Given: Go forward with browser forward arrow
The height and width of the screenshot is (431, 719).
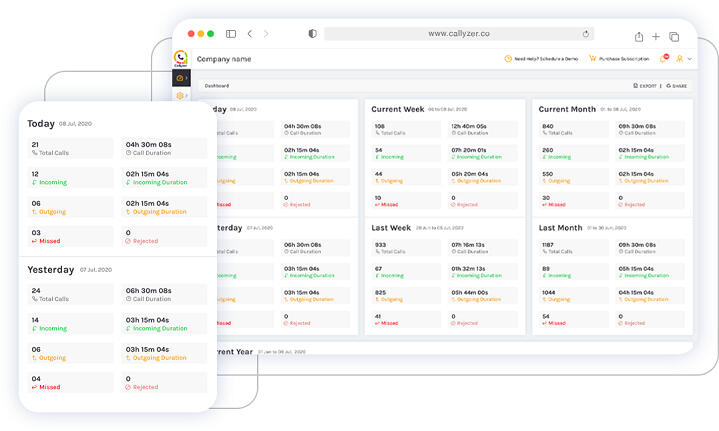Looking at the screenshot, I should 266,34.
